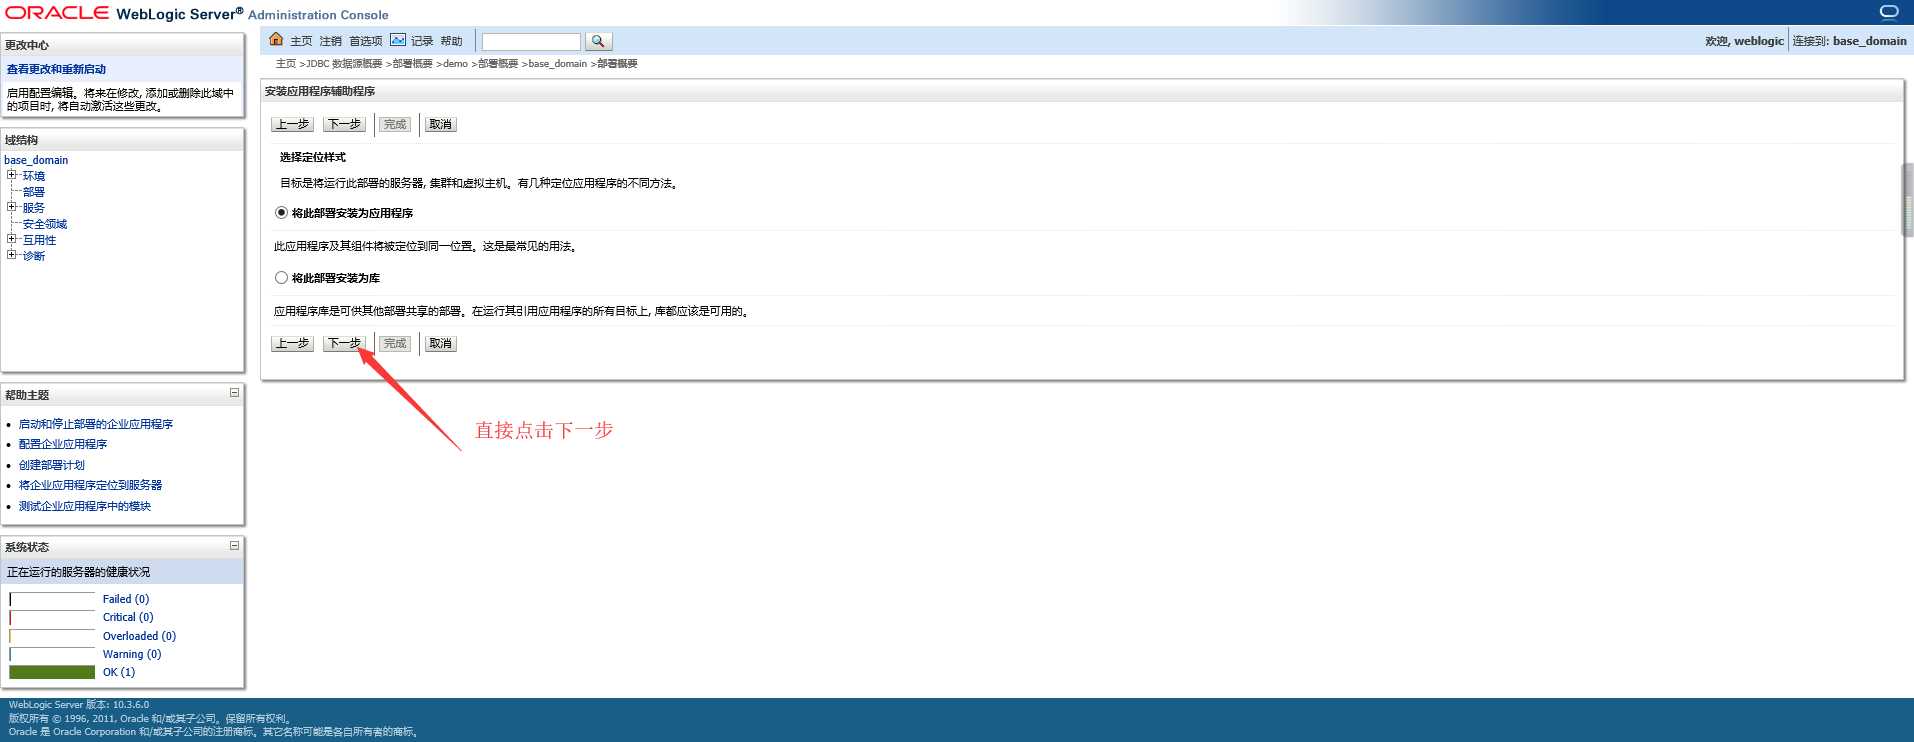Open 将企业应用程序定位到服务器 help link
1914x742 pixels.
90,485
